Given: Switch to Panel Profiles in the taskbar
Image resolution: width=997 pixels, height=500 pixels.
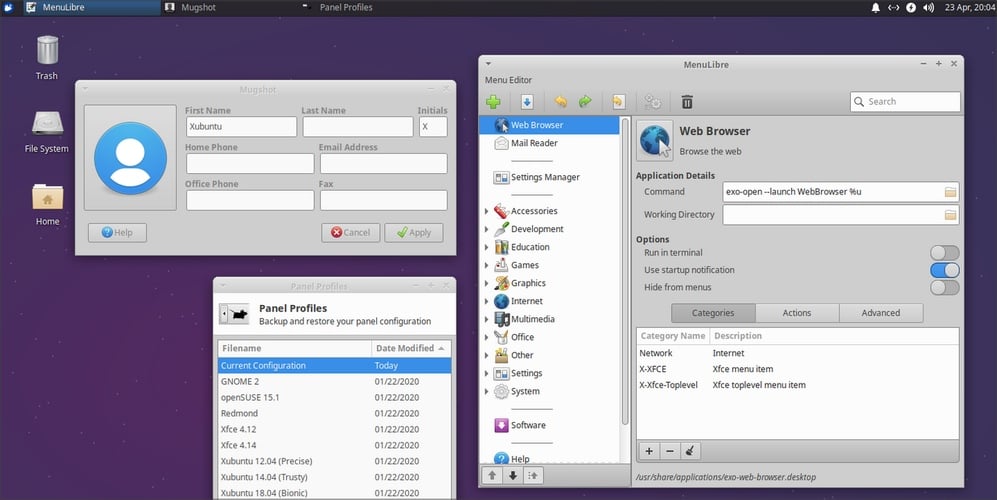Looking at the screenshot, I should (367, 8).
